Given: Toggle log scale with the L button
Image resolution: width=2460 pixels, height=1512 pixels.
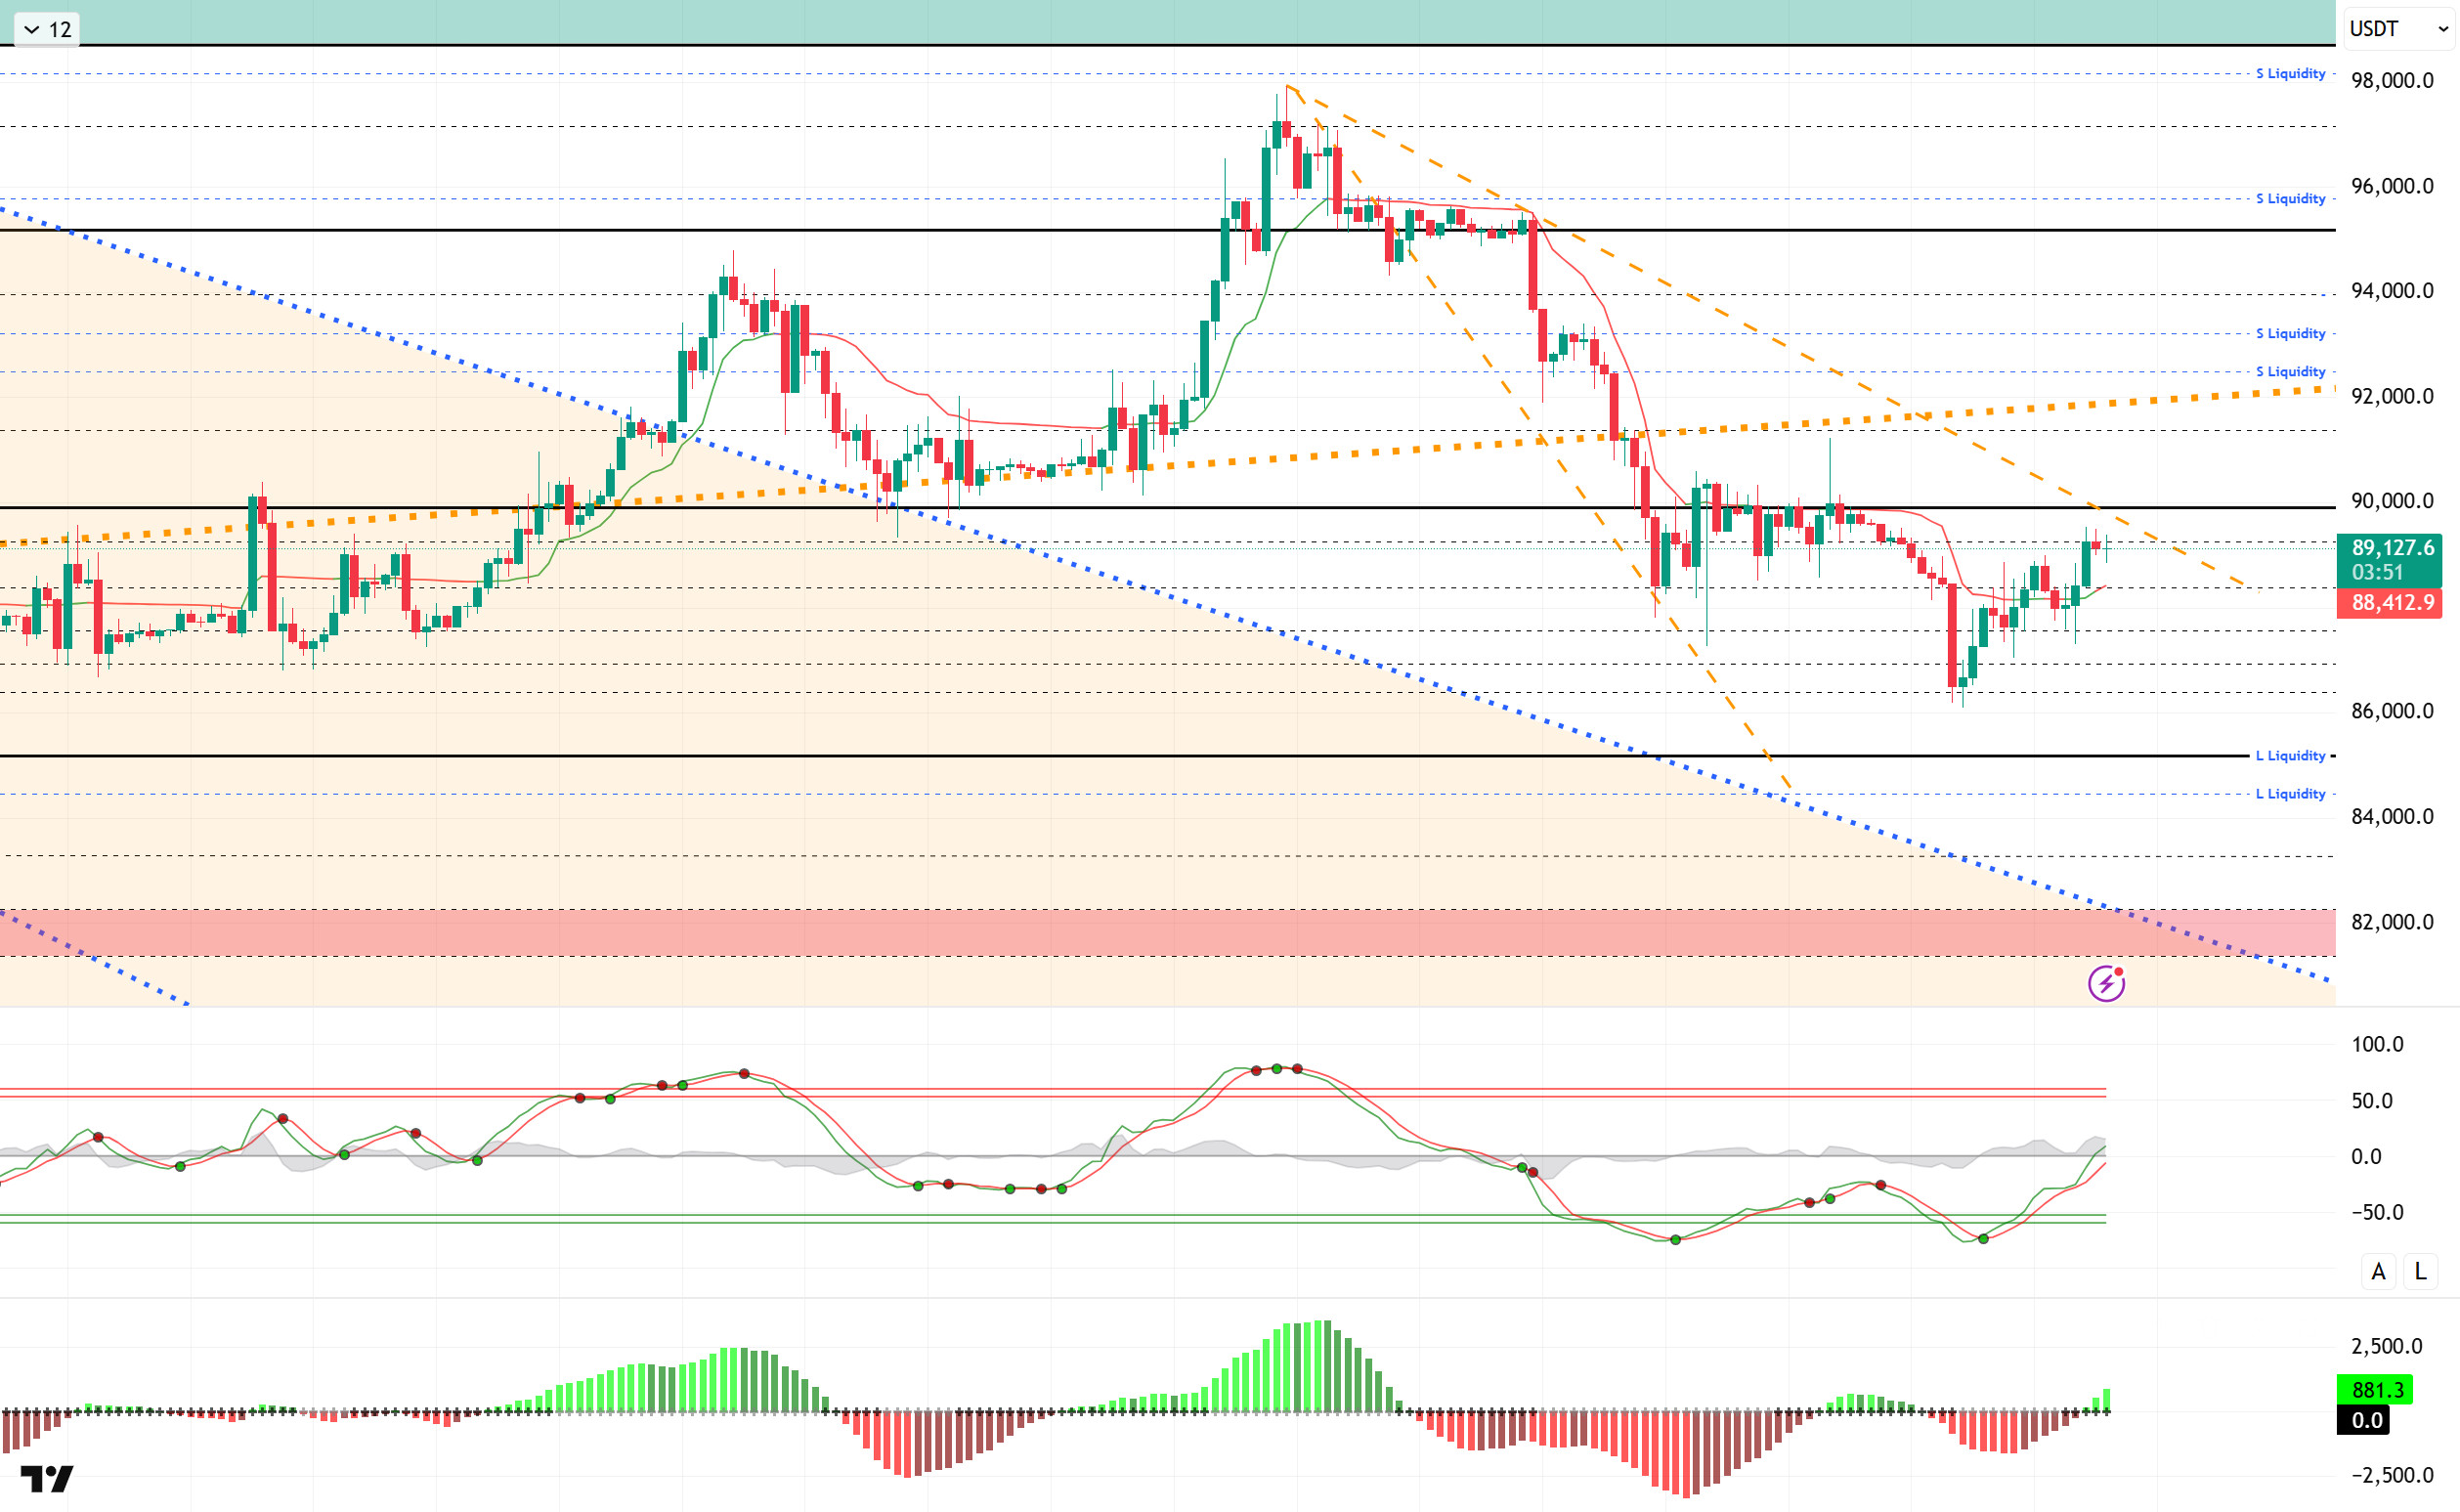Looking at the screenshot, I should 2420,1271.
